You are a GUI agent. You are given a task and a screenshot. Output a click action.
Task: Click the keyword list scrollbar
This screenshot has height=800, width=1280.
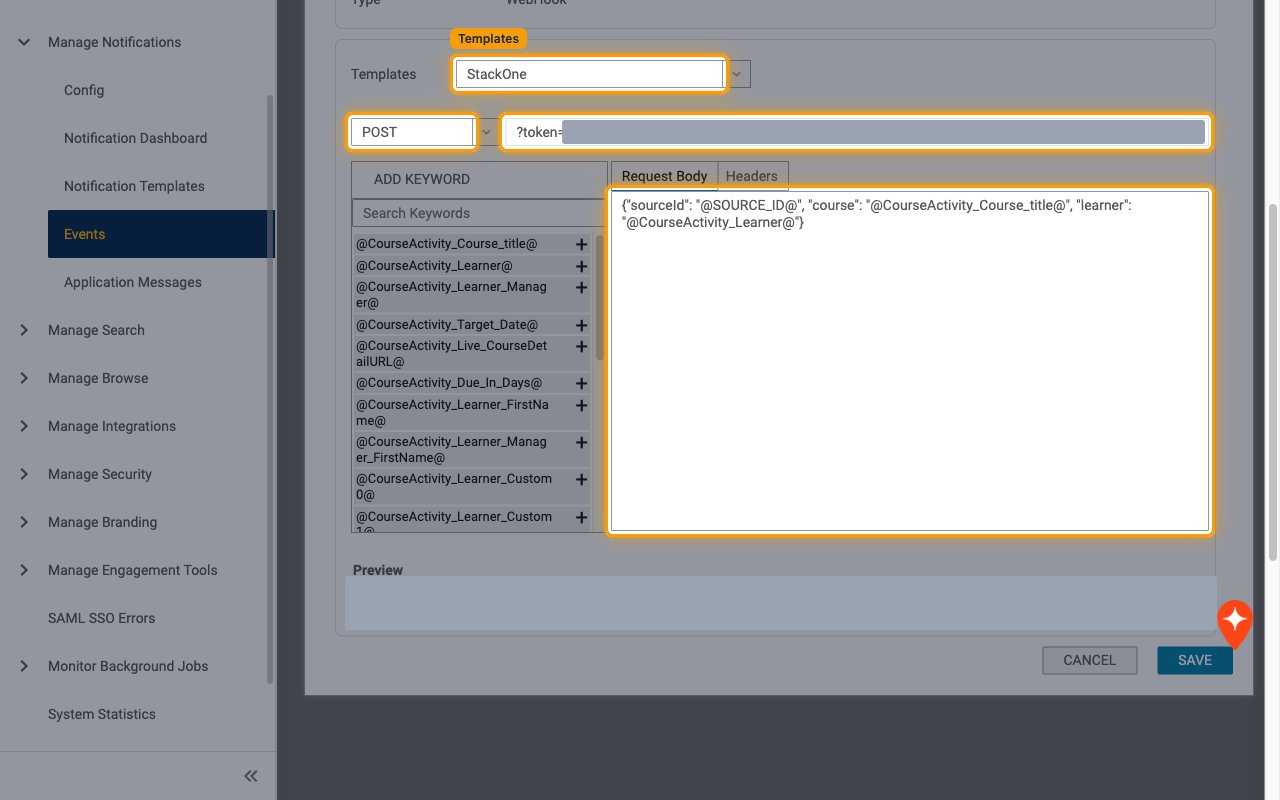pyautogui.click(x=600, y=298)
